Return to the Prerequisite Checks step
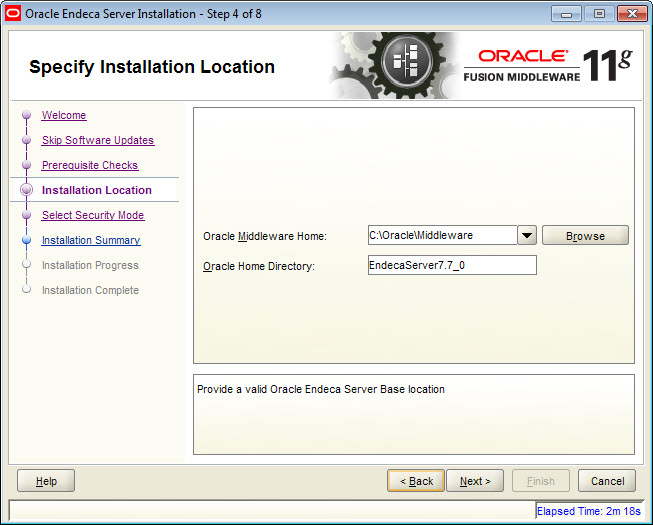 90,165
